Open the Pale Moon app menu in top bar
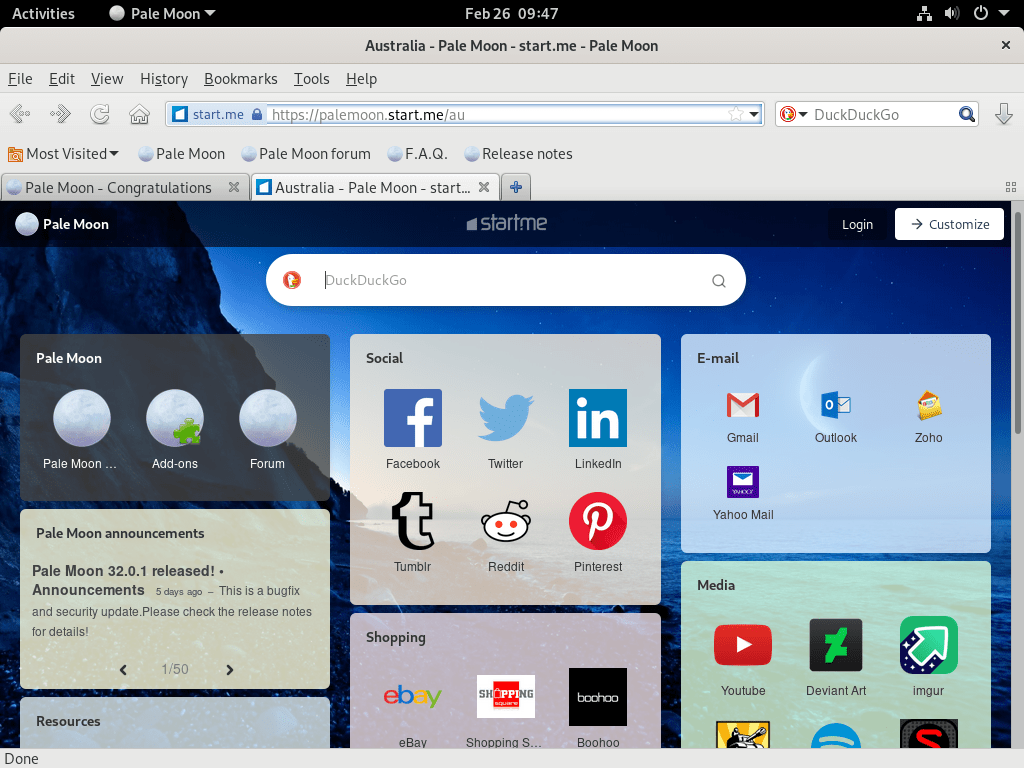The width and height of the screenshot is (1024, 768). (x=162, y=13)
